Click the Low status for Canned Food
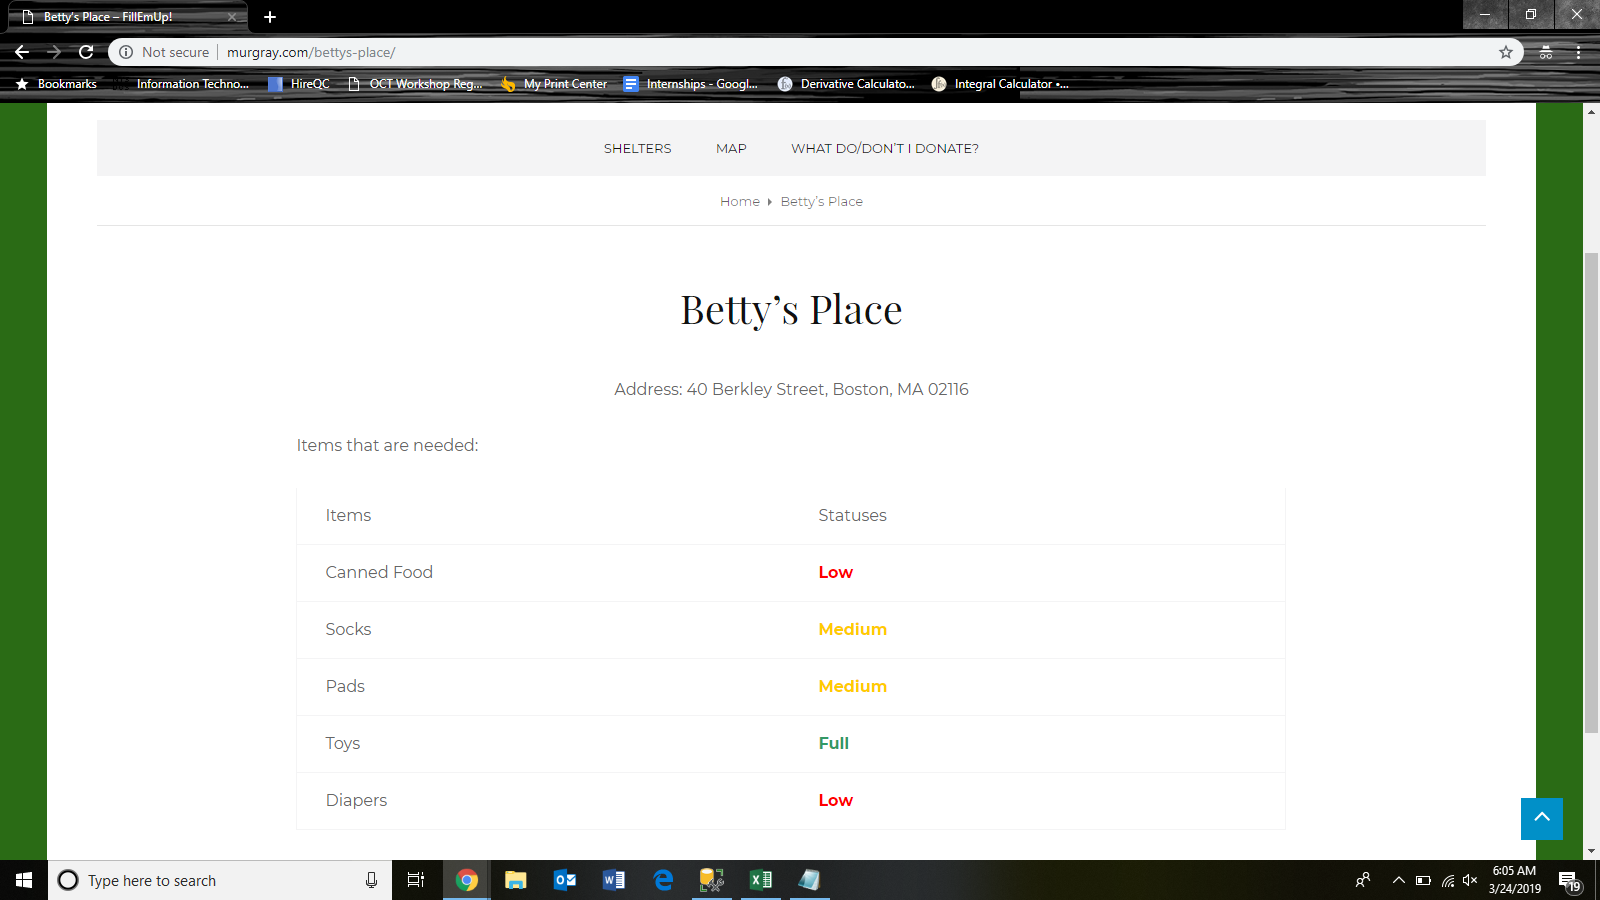This screenshot has width=1600, height=900. (836, 572)
